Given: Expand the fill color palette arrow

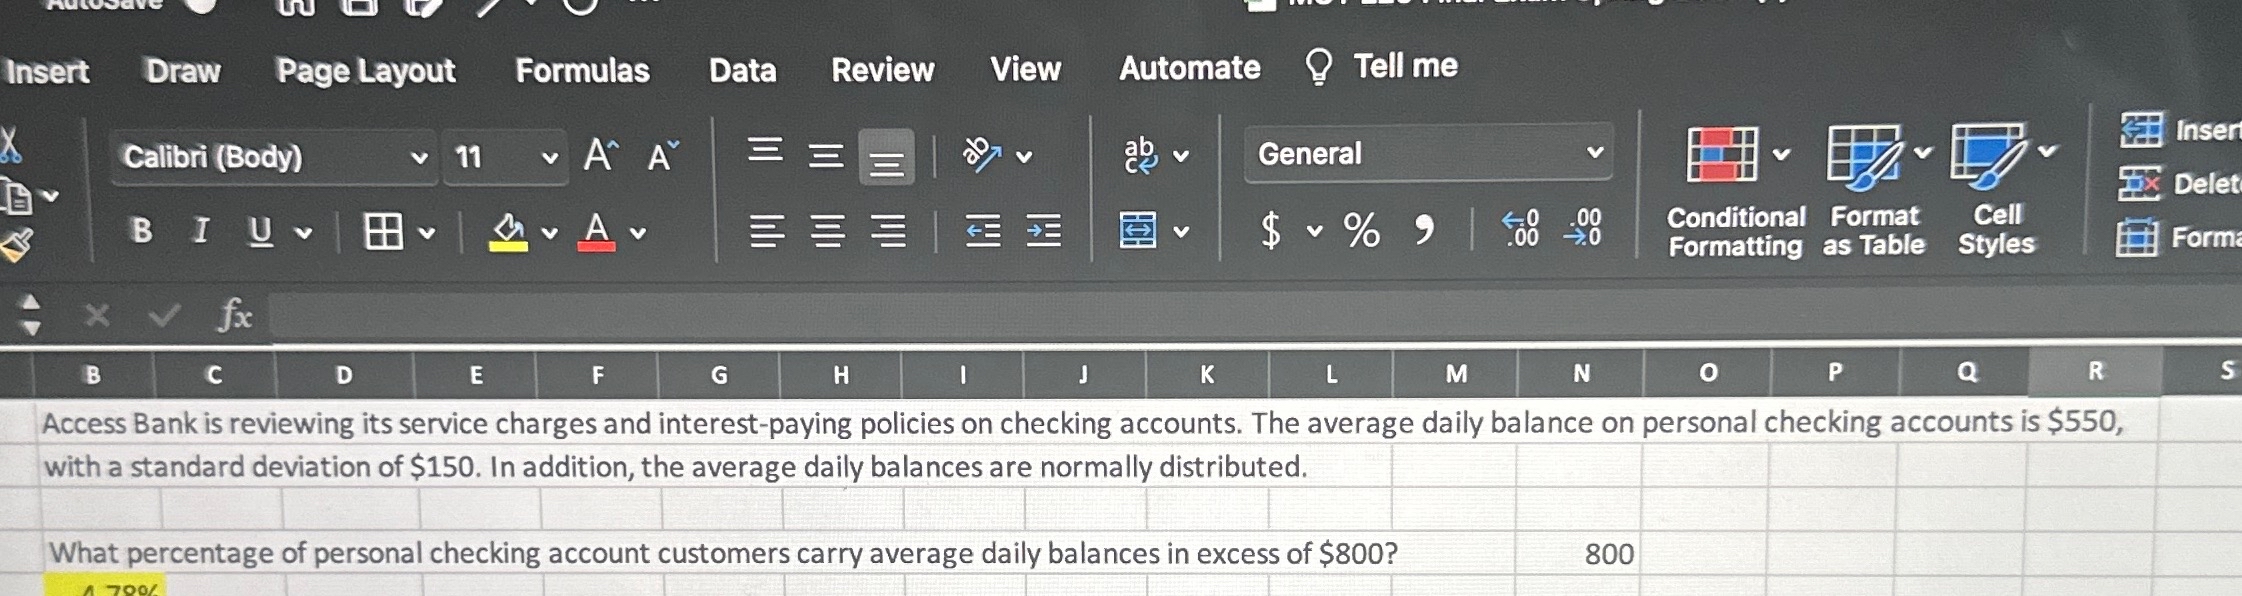Looking at the screenshot, I should tap(549, 234).
